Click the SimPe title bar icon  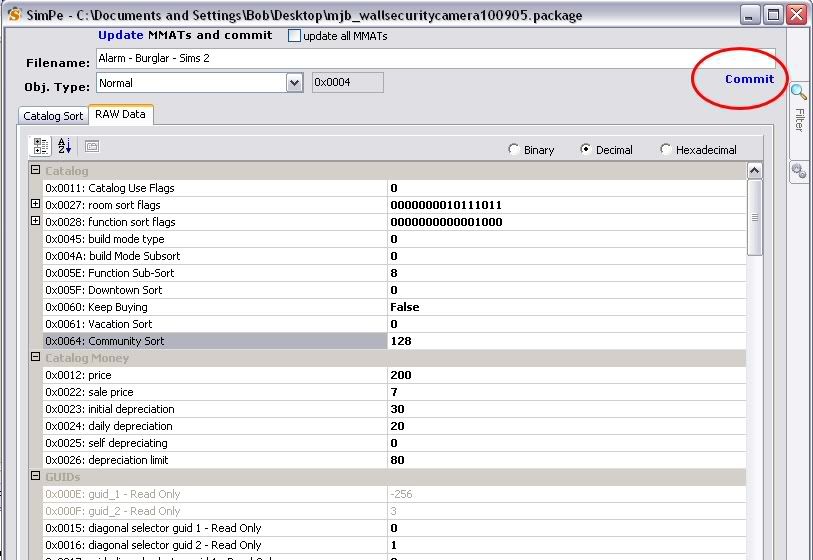(x=13, y=14)
